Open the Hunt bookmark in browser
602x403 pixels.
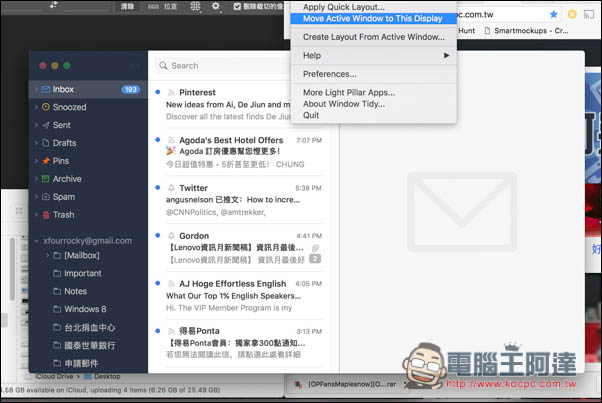pyautogui.click(x=466, y=31)
